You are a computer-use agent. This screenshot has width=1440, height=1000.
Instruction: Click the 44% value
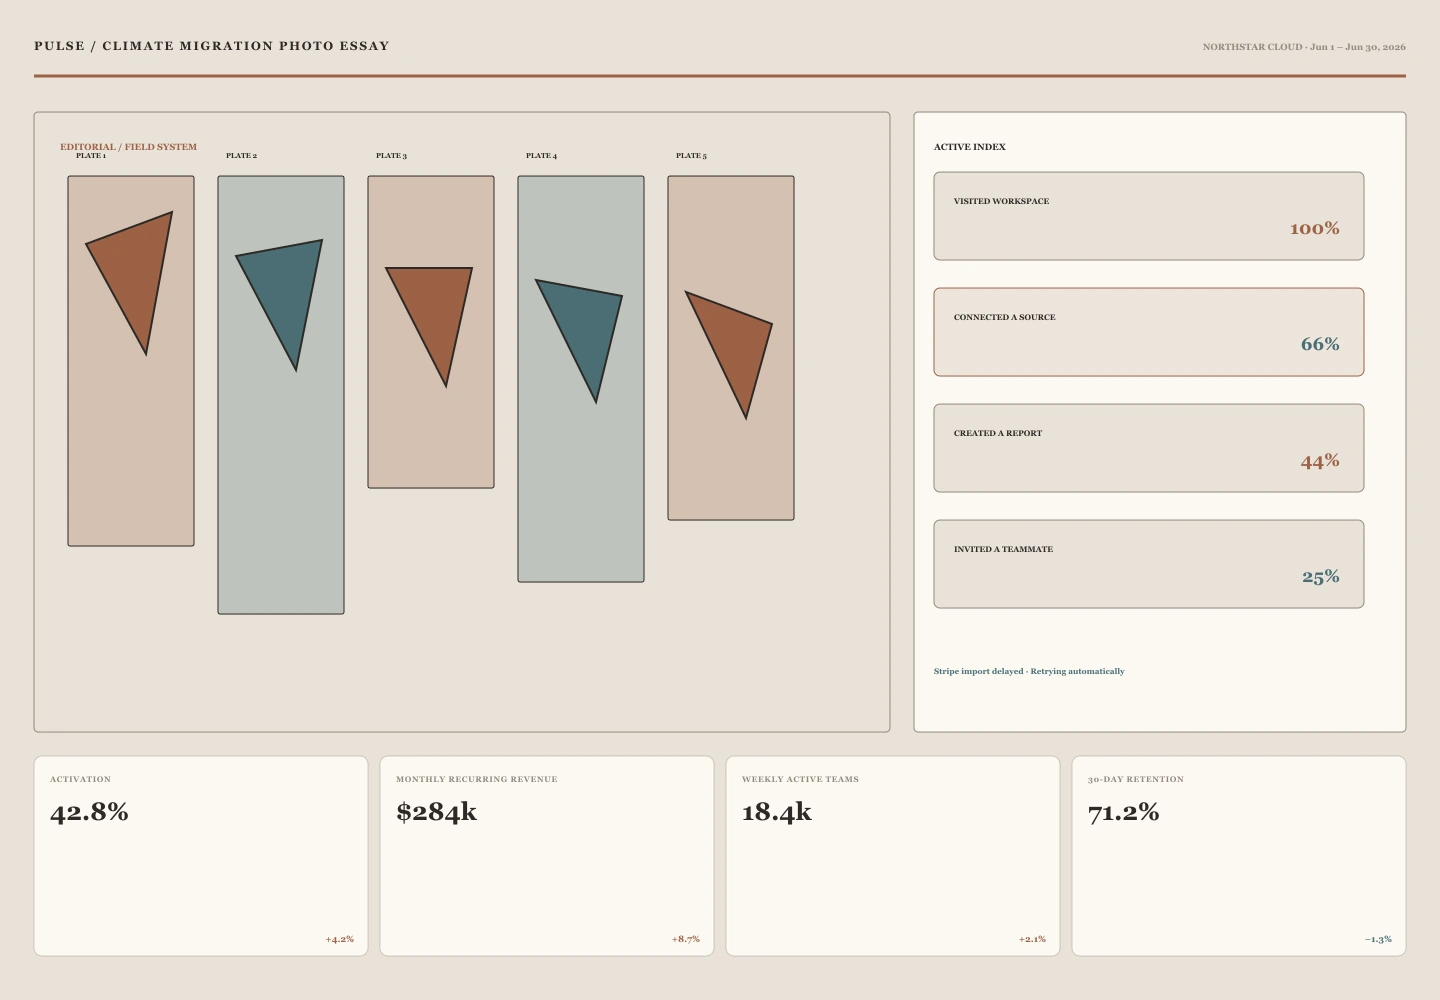(1320, 461)
